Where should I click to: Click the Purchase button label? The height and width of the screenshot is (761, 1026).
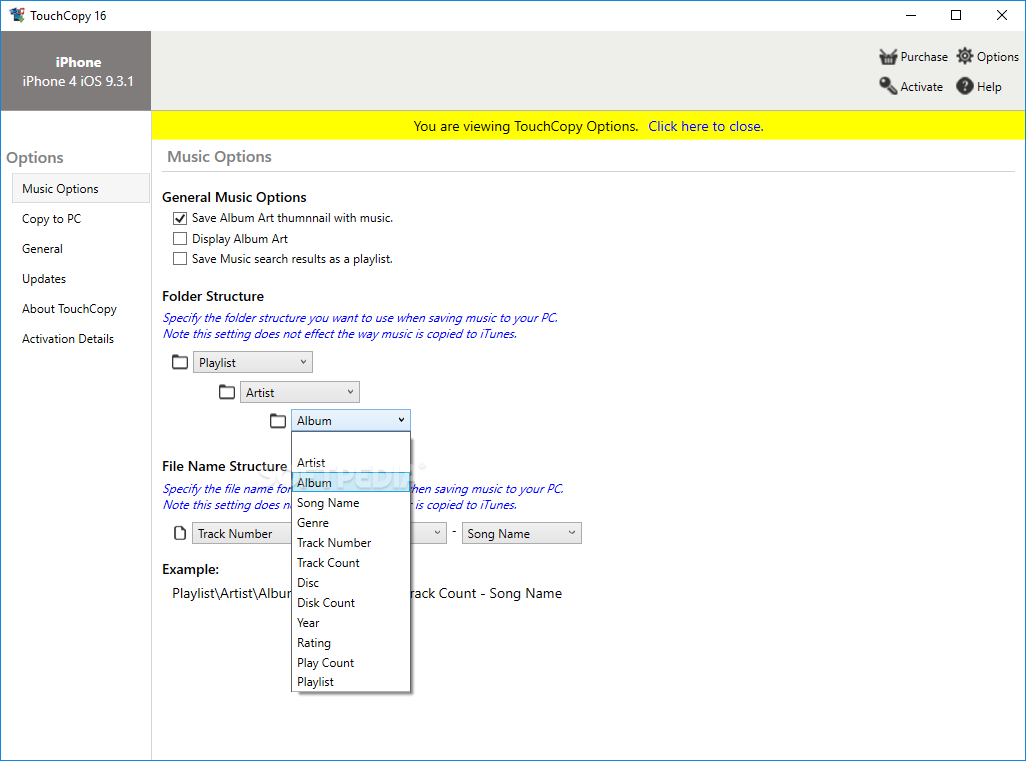923,57
